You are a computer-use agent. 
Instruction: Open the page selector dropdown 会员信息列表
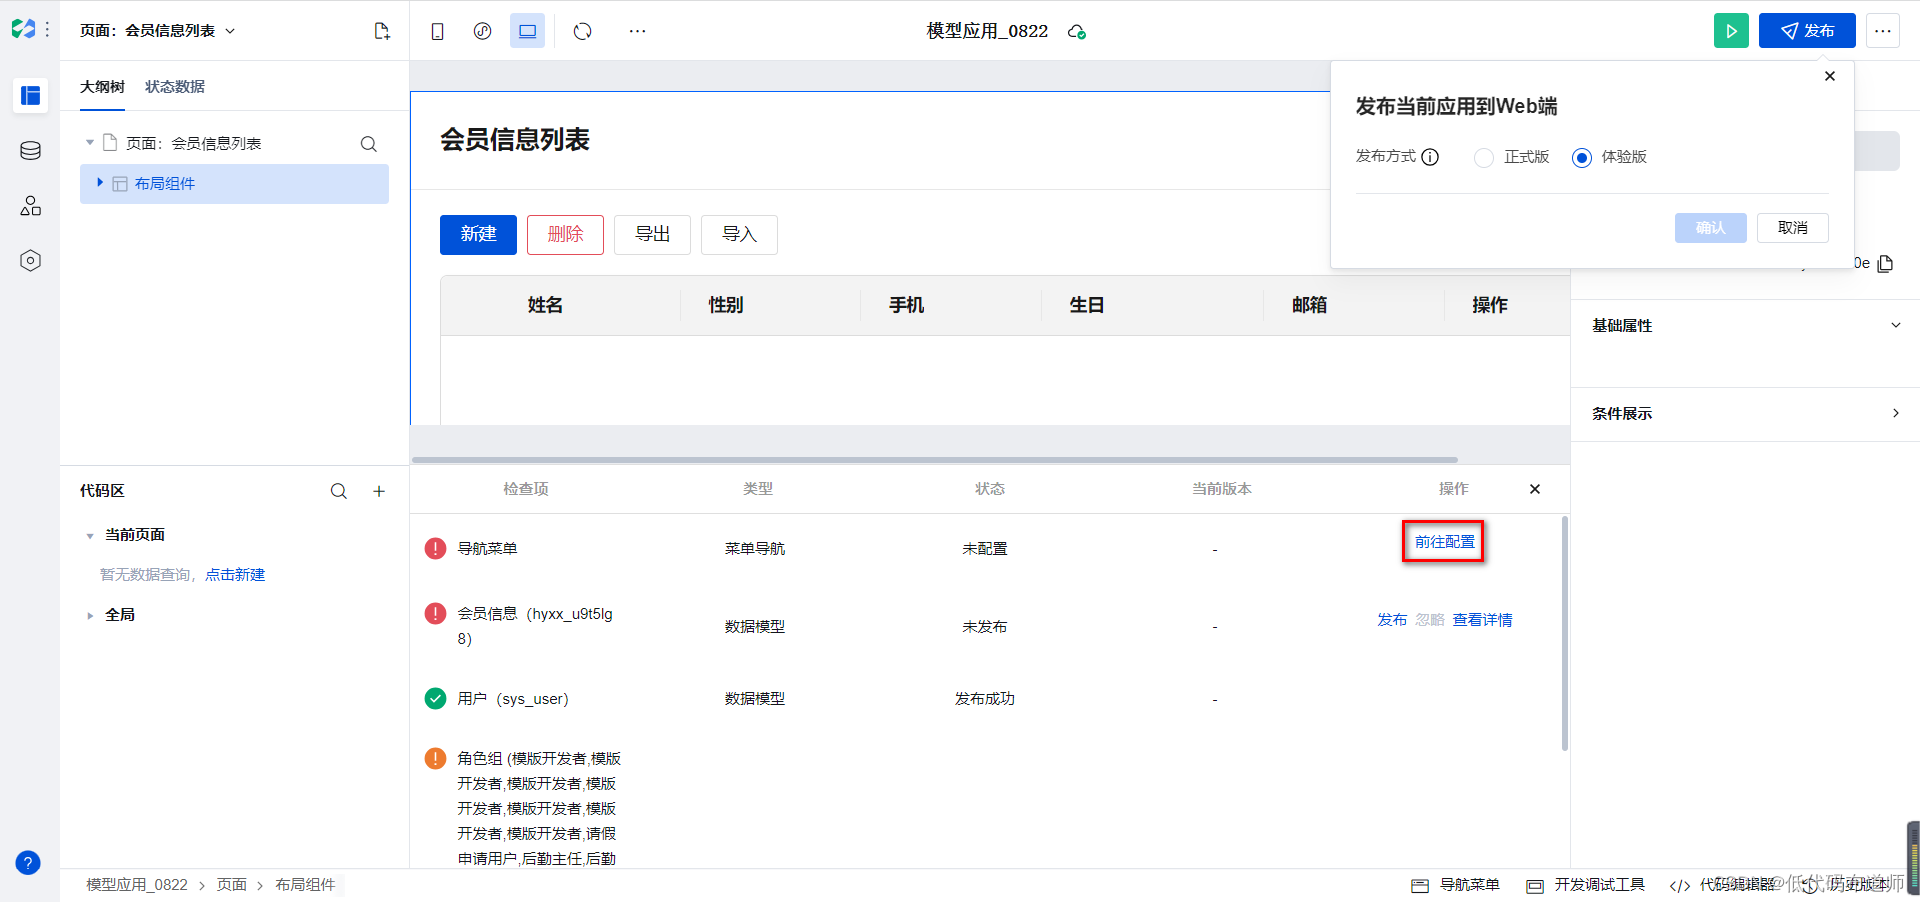pyautogui.click(x=158, y=31)
